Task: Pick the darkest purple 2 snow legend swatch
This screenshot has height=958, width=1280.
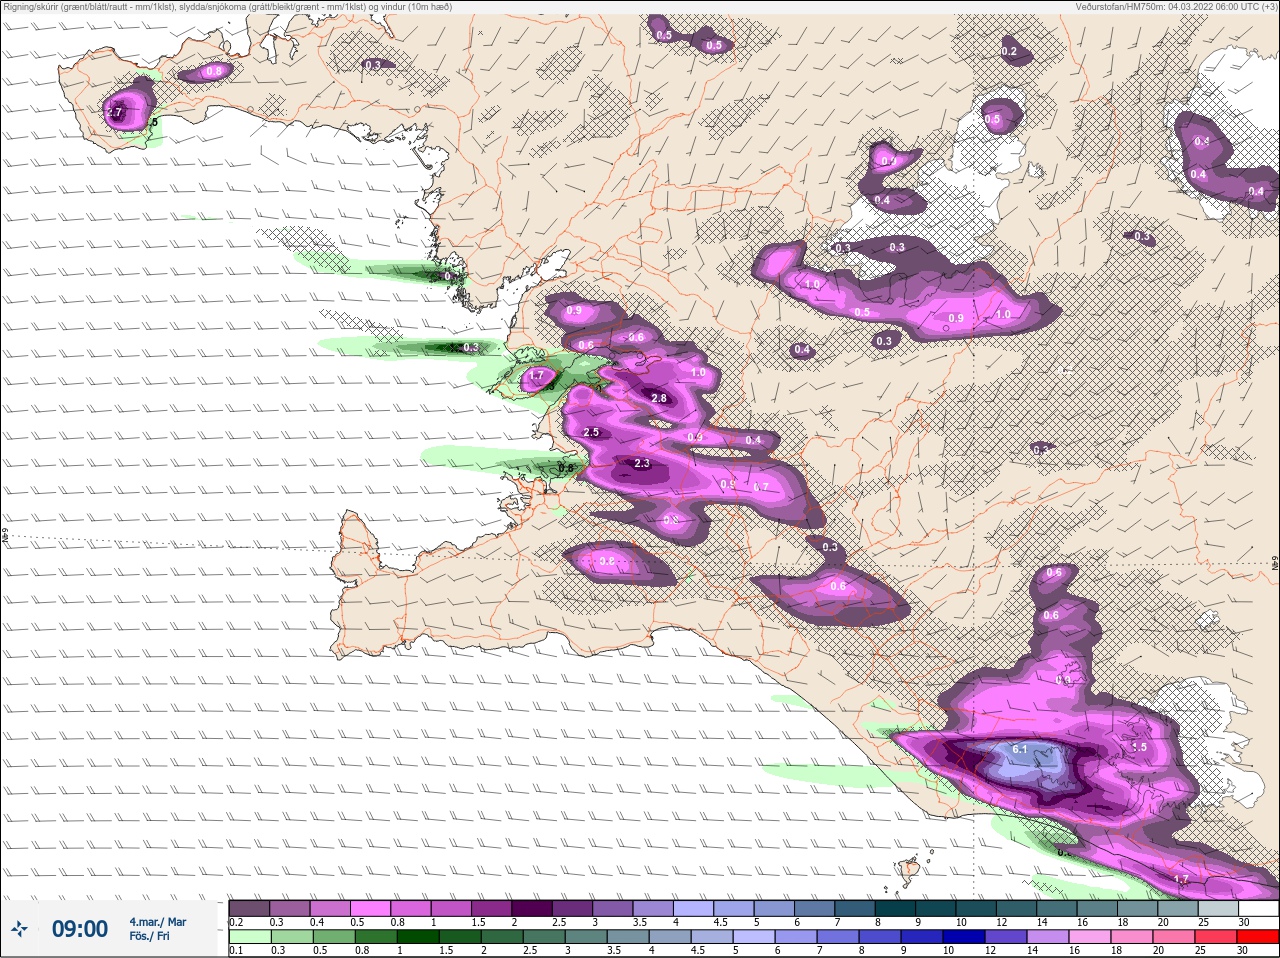Action: tap(532, 909)
